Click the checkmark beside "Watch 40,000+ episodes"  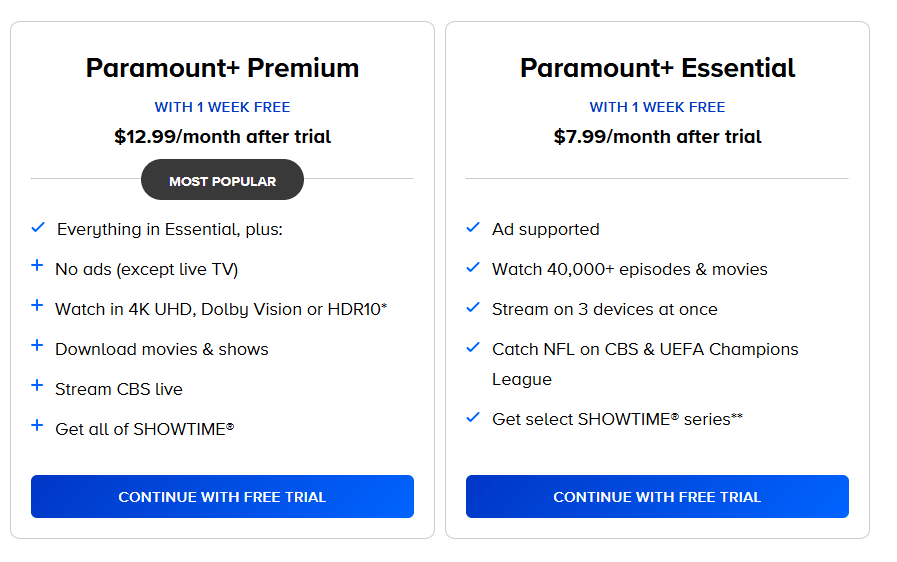pyautogui.click(x=473, y=268)
